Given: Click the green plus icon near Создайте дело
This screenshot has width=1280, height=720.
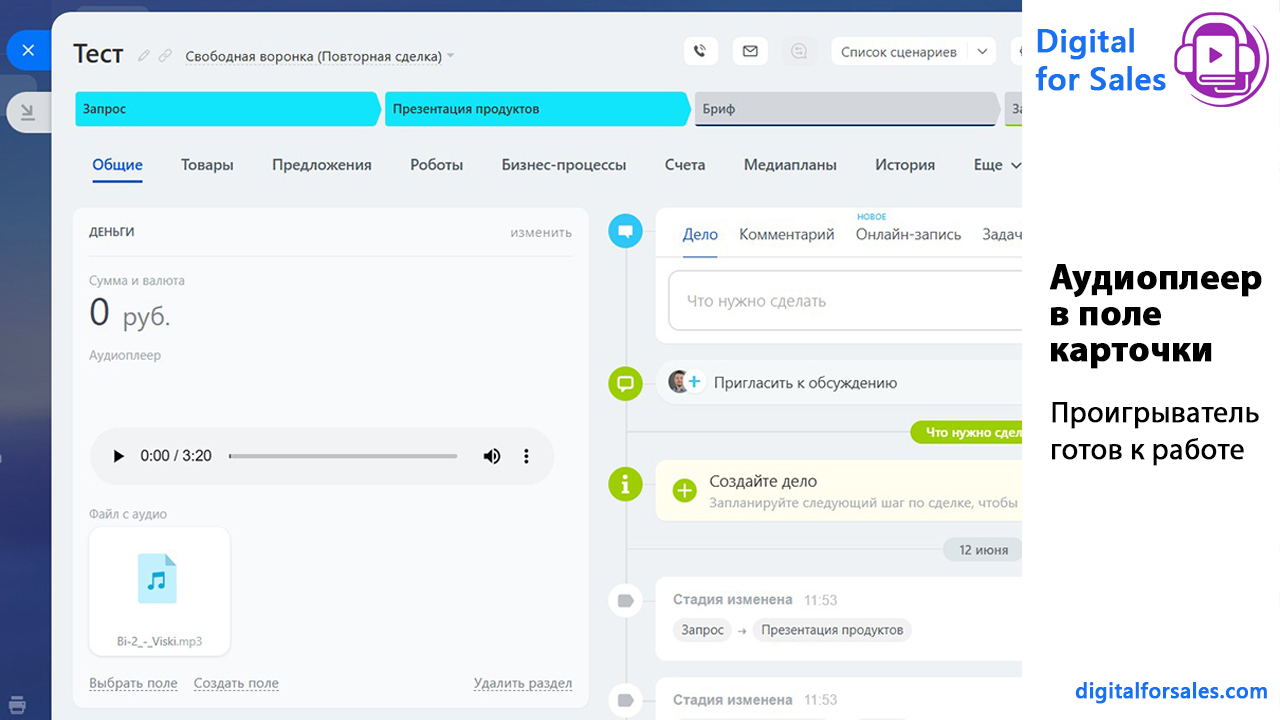Looking at the screenshot, I should [684, 490].
